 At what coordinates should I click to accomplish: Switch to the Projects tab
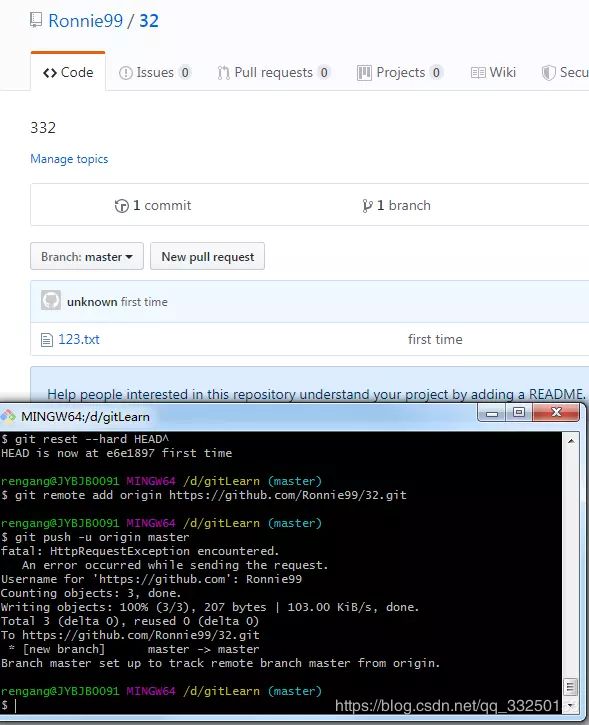coord(400,73)
